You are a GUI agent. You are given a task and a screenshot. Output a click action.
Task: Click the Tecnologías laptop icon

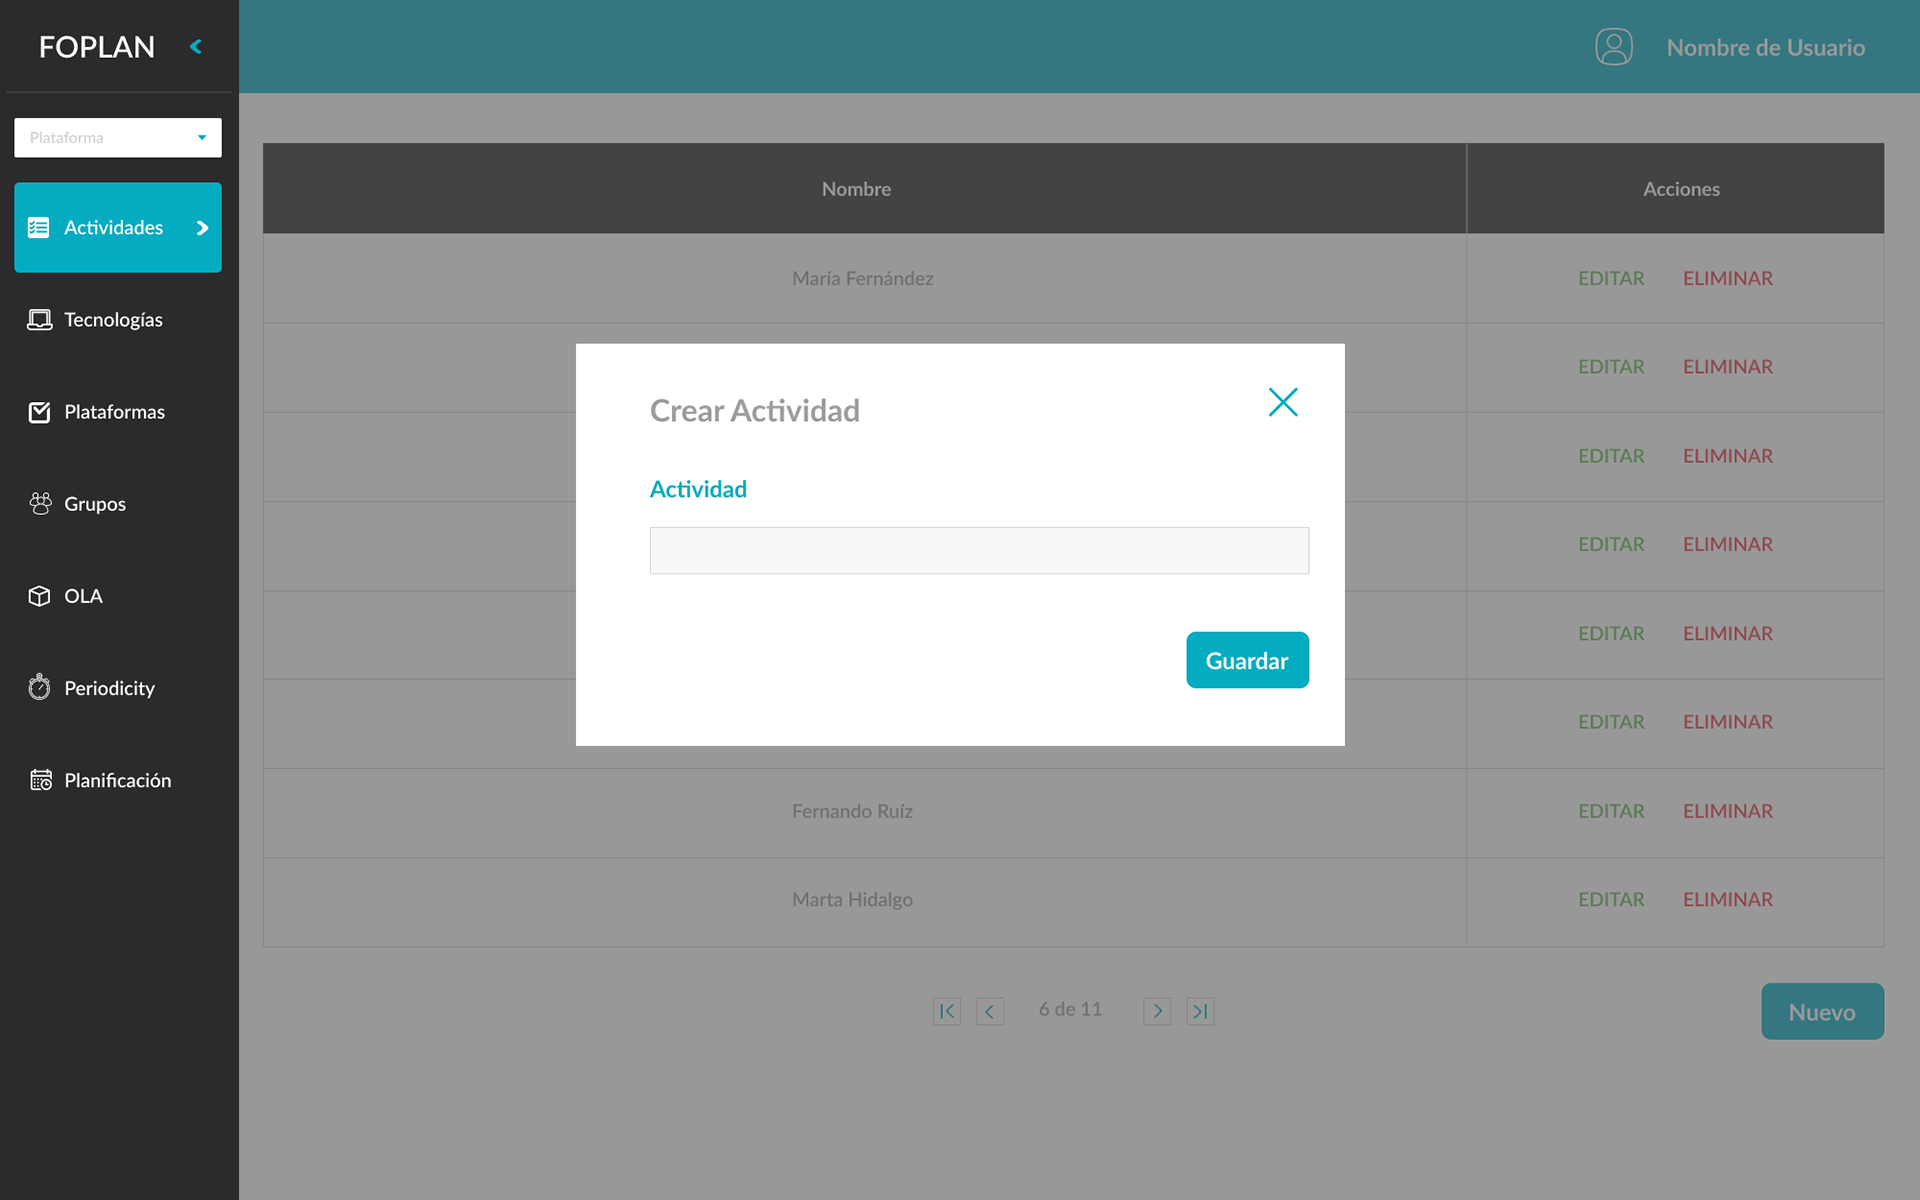[x=39, y=320]
